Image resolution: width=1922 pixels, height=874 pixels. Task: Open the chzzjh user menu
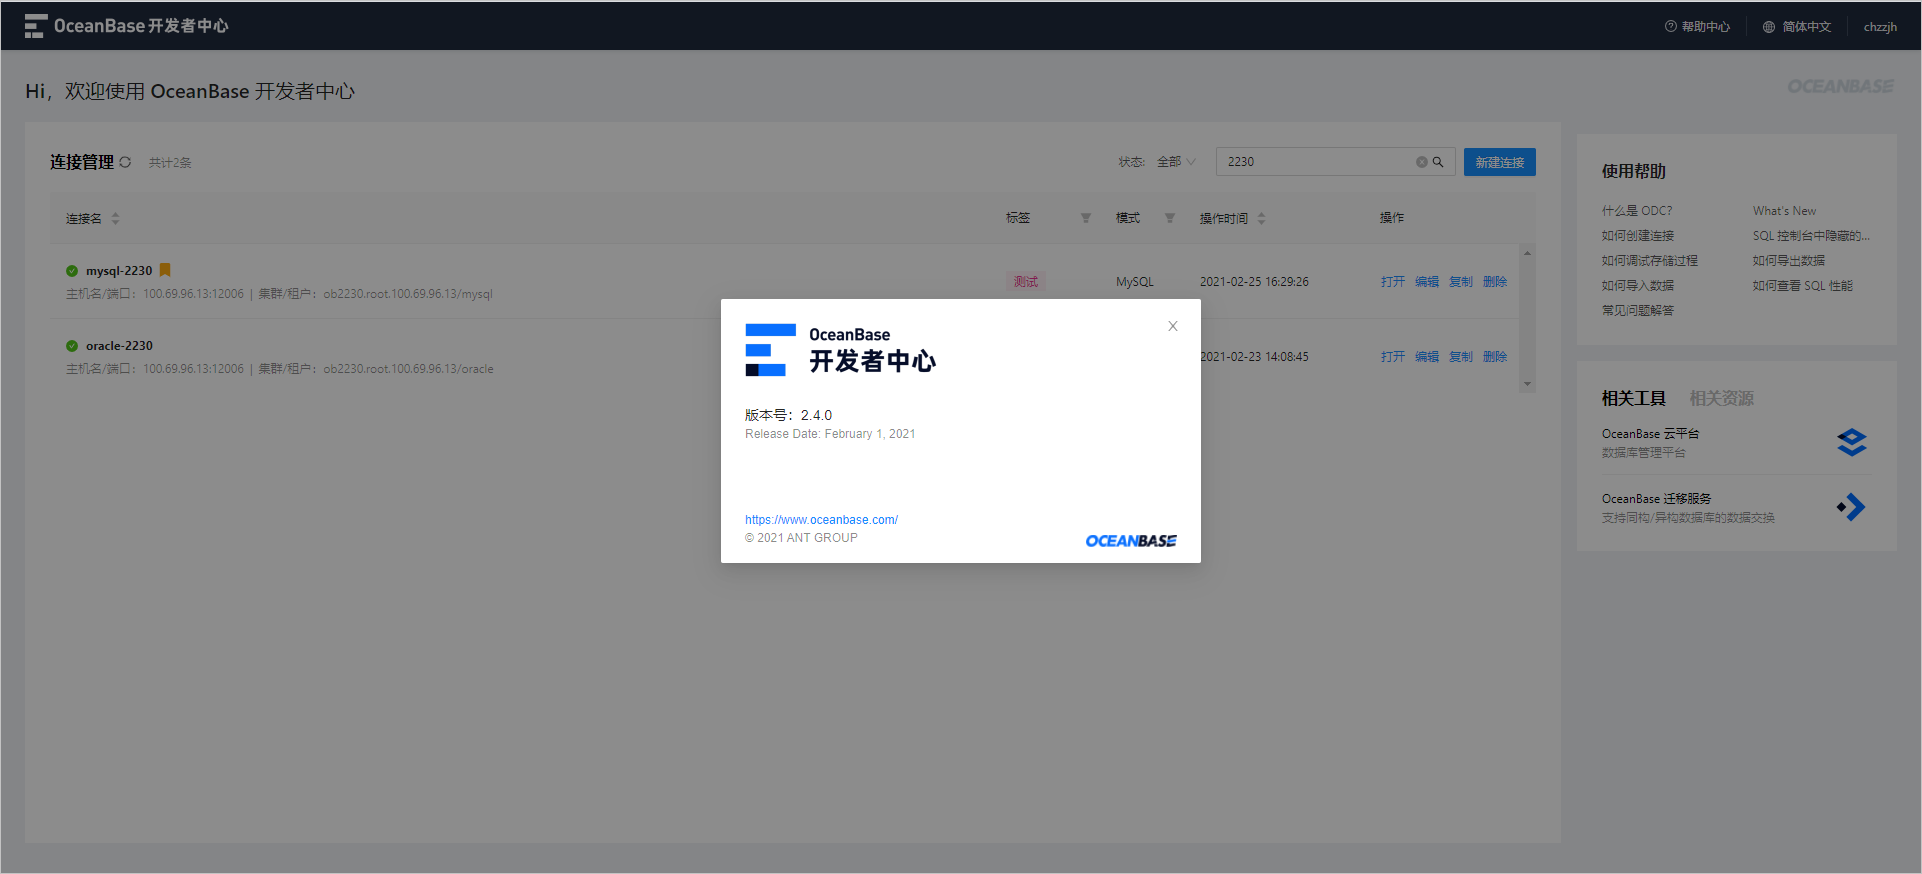pos(1880,27)
